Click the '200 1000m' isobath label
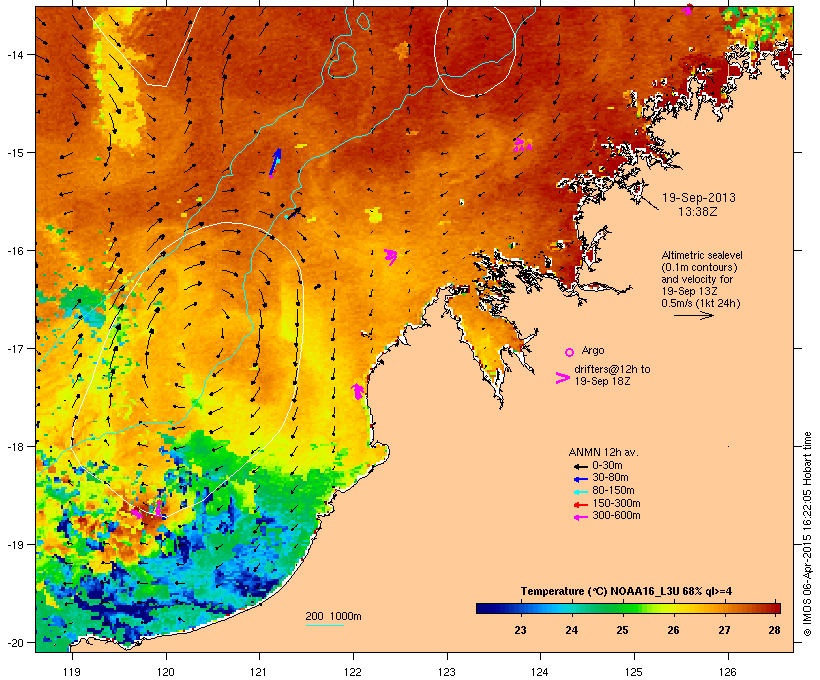820x680 pixels. [333, 616]
